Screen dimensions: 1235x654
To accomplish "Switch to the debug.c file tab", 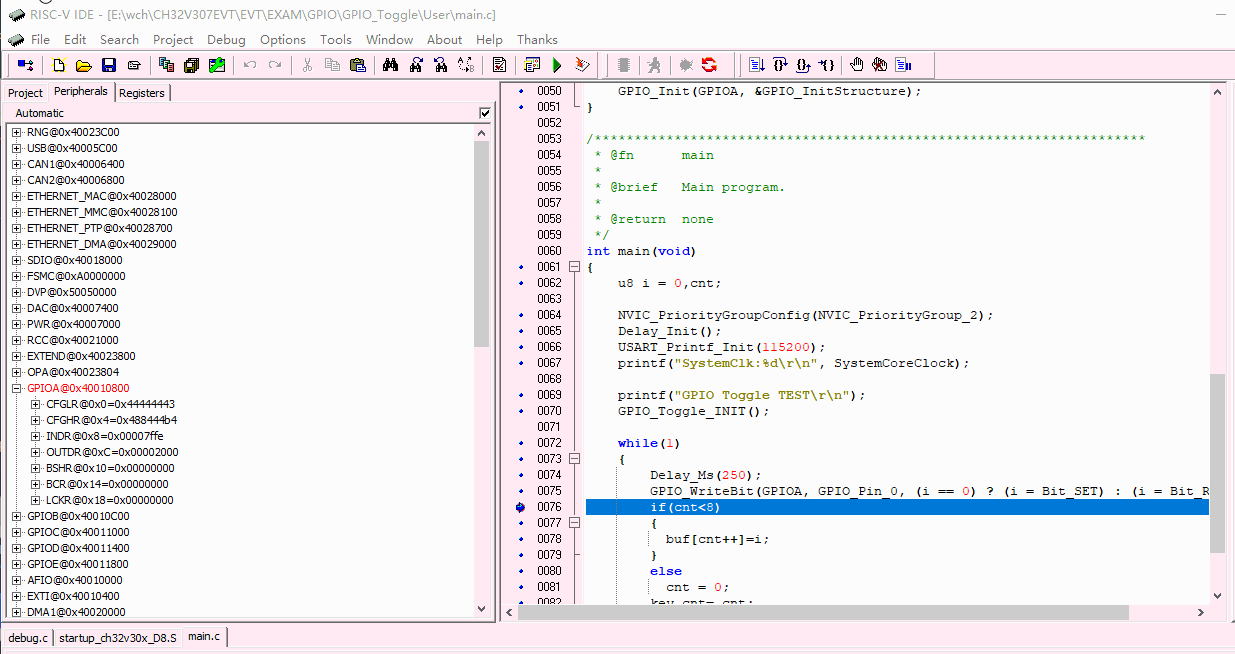I will [28, 637].
